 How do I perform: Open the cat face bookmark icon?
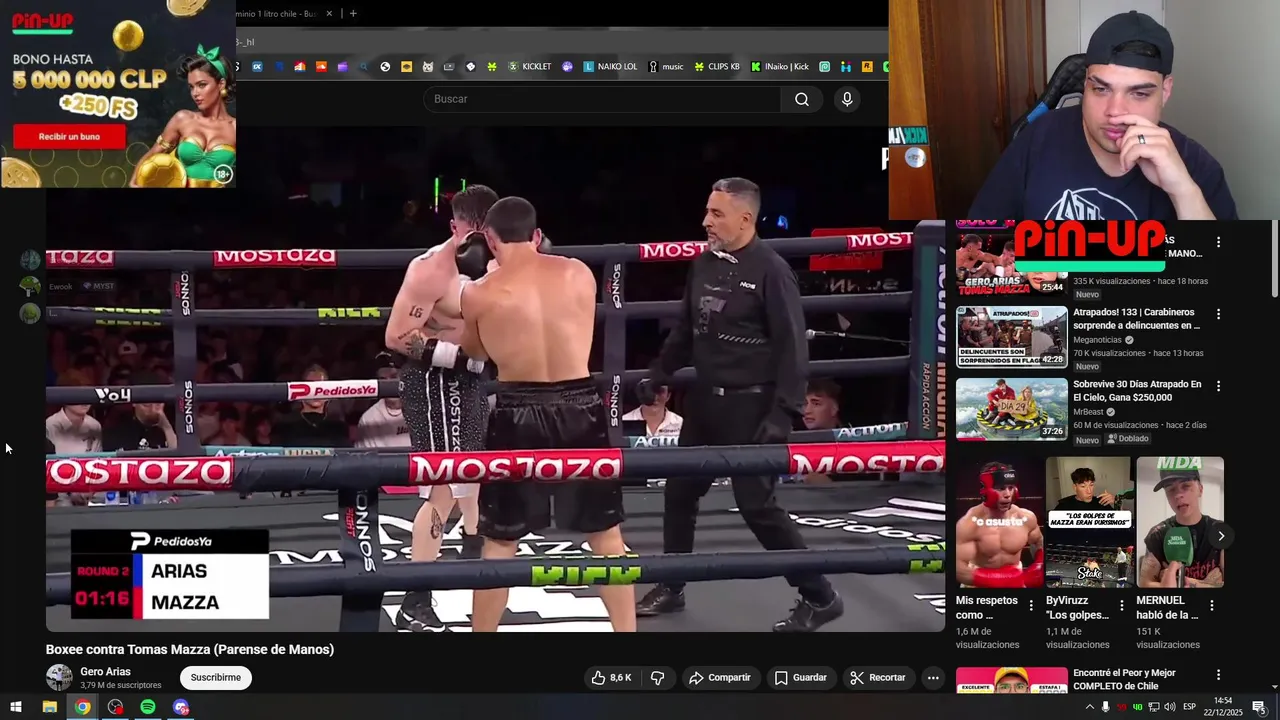click(428, 67)
